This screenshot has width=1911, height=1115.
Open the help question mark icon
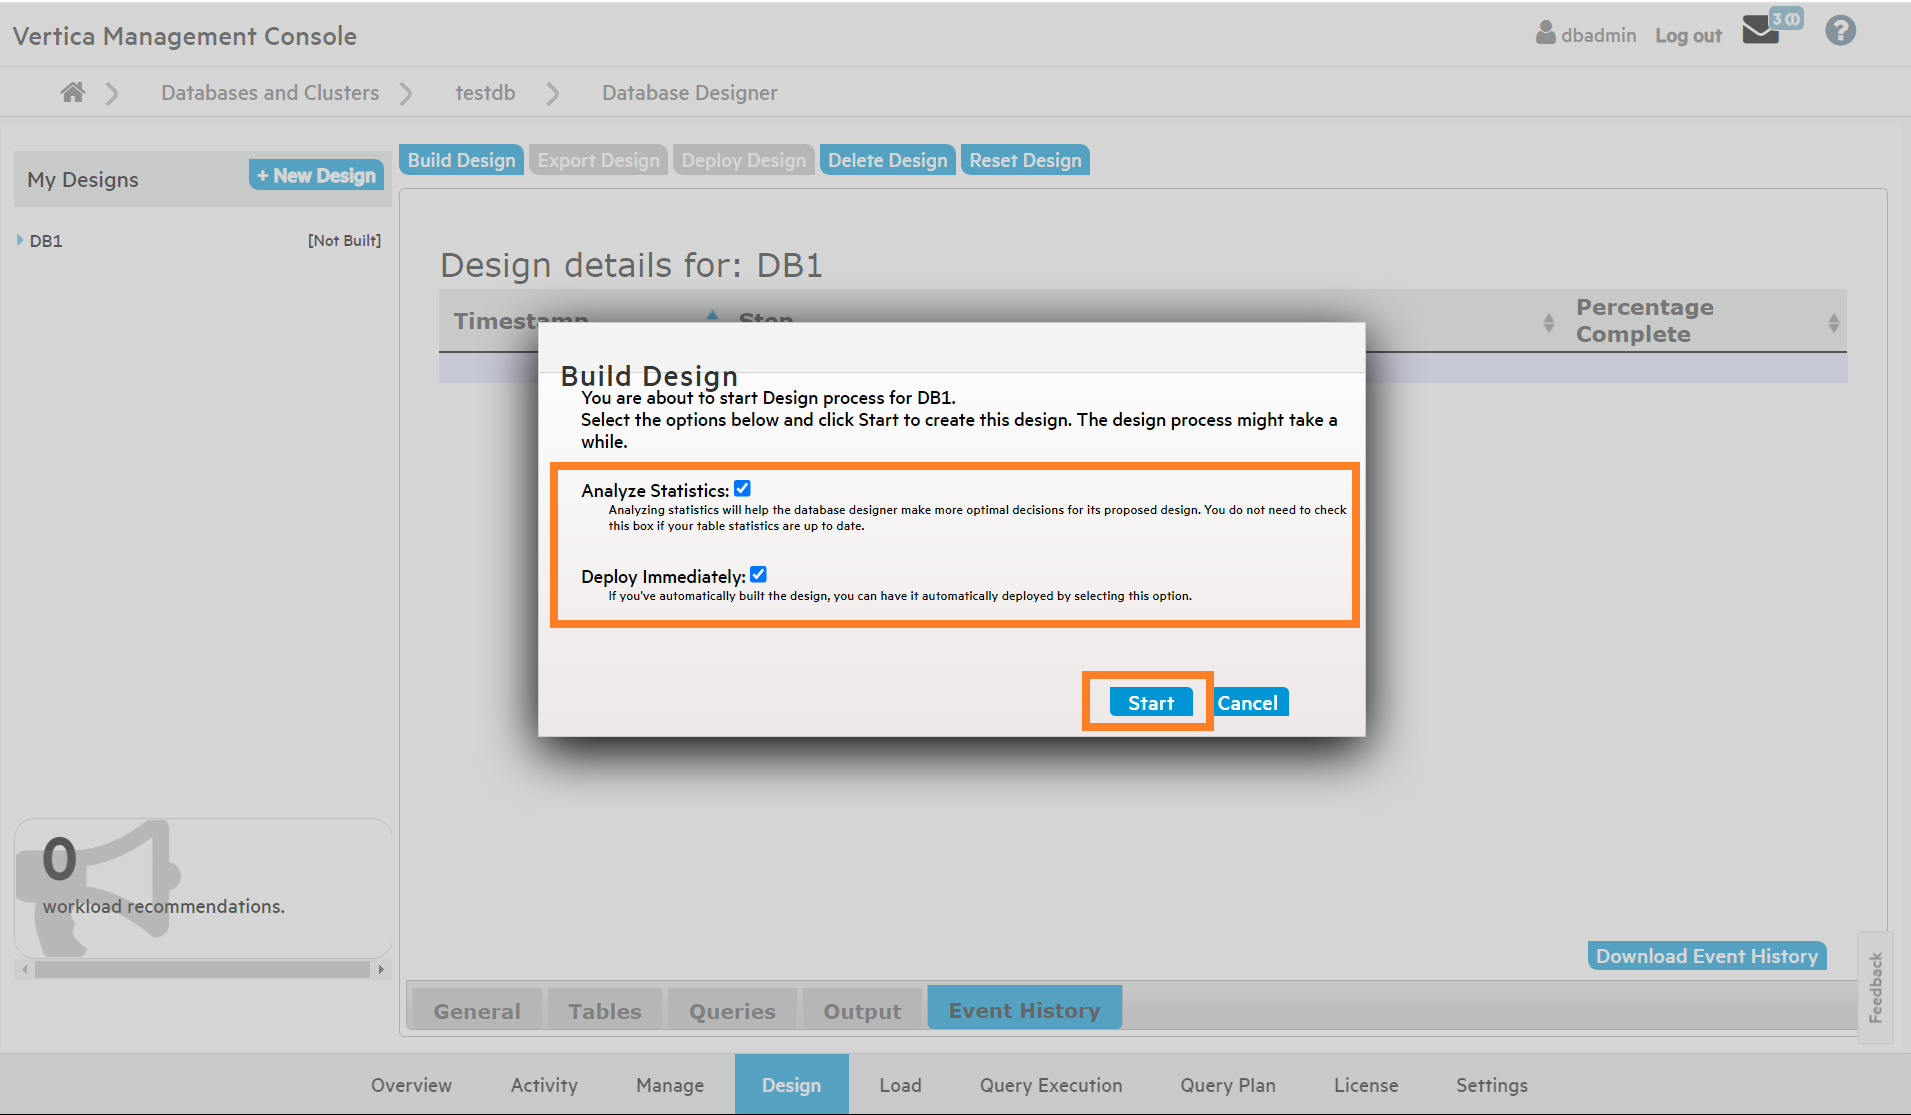[1840, 31]
